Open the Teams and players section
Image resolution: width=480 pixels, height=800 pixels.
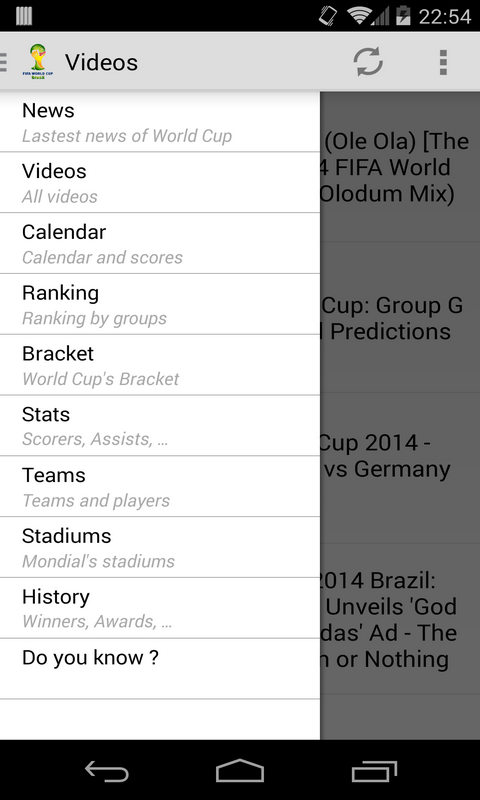click(x=160, y=486)
